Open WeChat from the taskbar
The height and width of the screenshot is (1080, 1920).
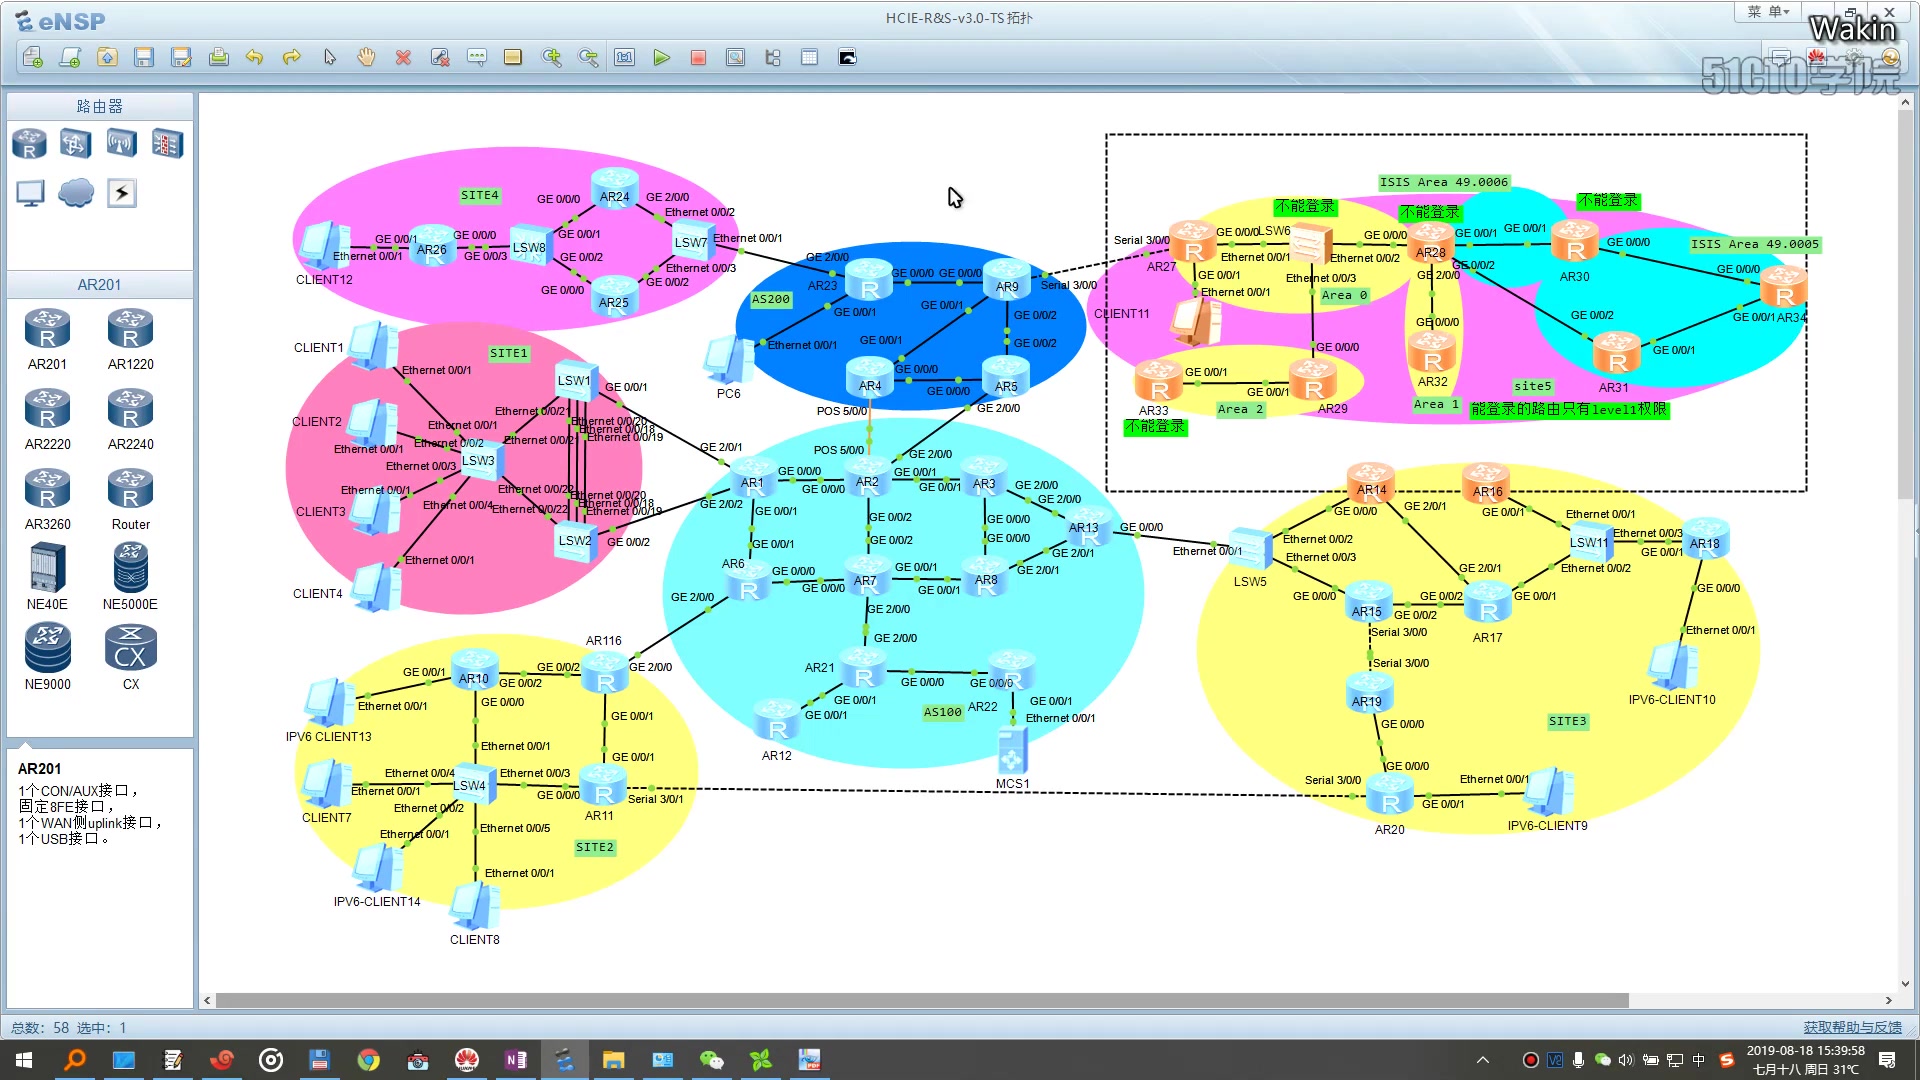[711, 1060]
